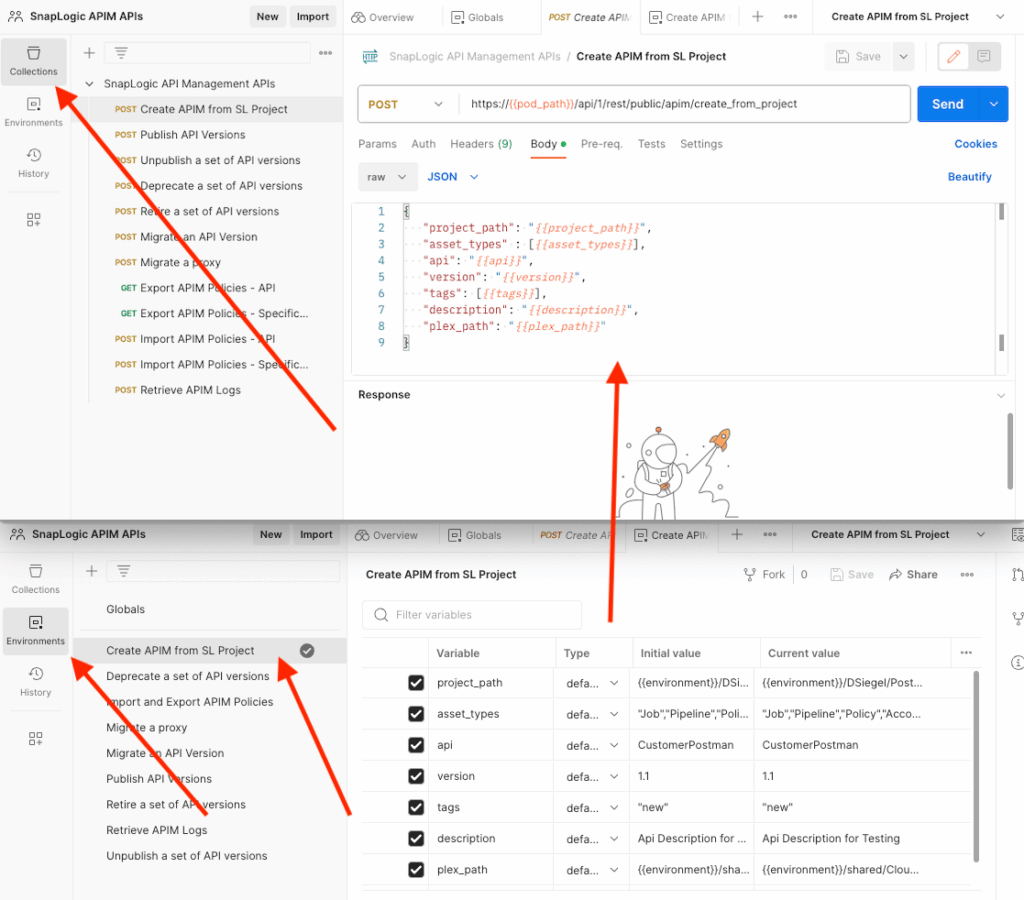Screen dimensions: 1024x900
Task: Click the magnifier icon in Filter variables
Action: click(x=379, y=615)
